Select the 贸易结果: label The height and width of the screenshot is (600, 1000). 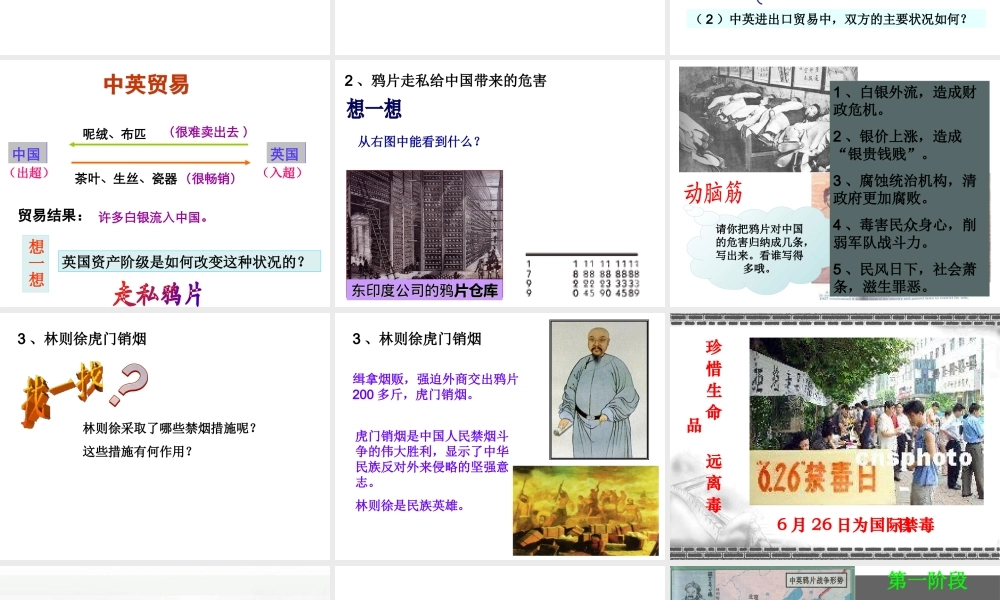(x=51, y=216)
